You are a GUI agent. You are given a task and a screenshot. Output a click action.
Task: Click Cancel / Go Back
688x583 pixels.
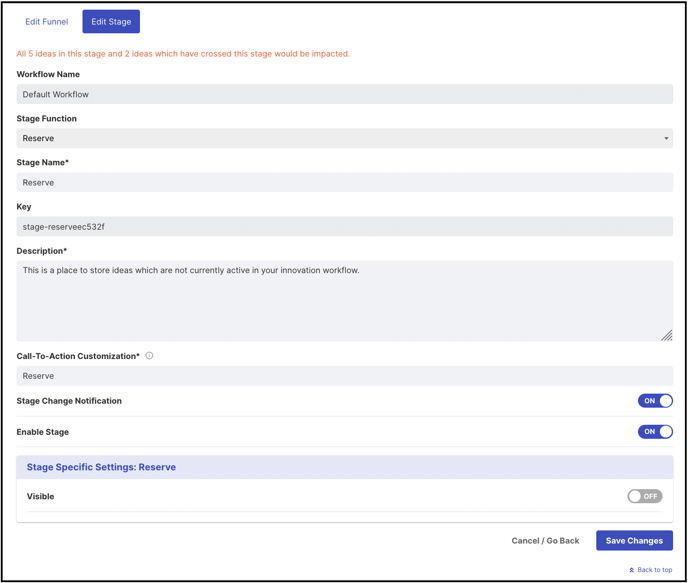545,540
